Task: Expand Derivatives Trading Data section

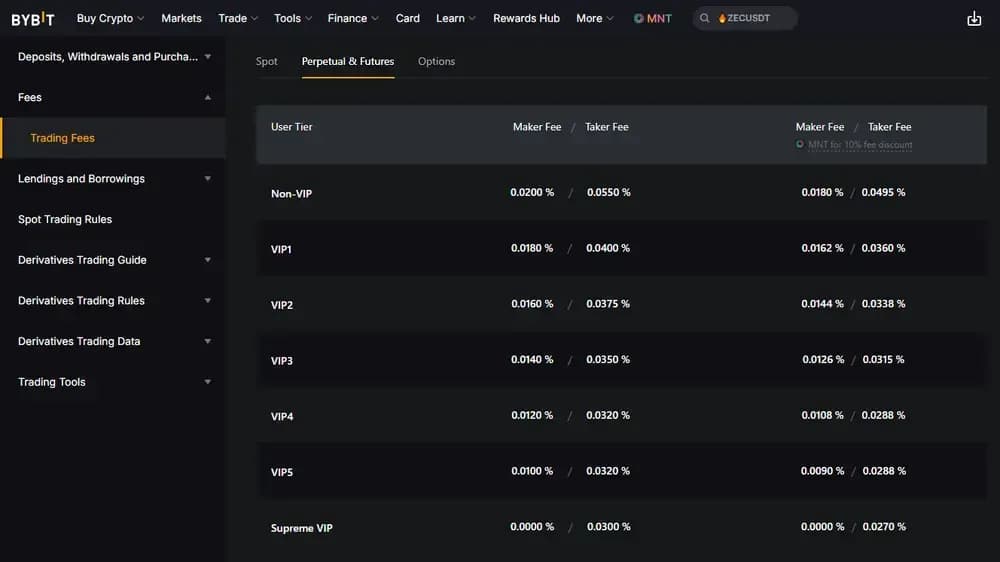Action: [113, 341]
